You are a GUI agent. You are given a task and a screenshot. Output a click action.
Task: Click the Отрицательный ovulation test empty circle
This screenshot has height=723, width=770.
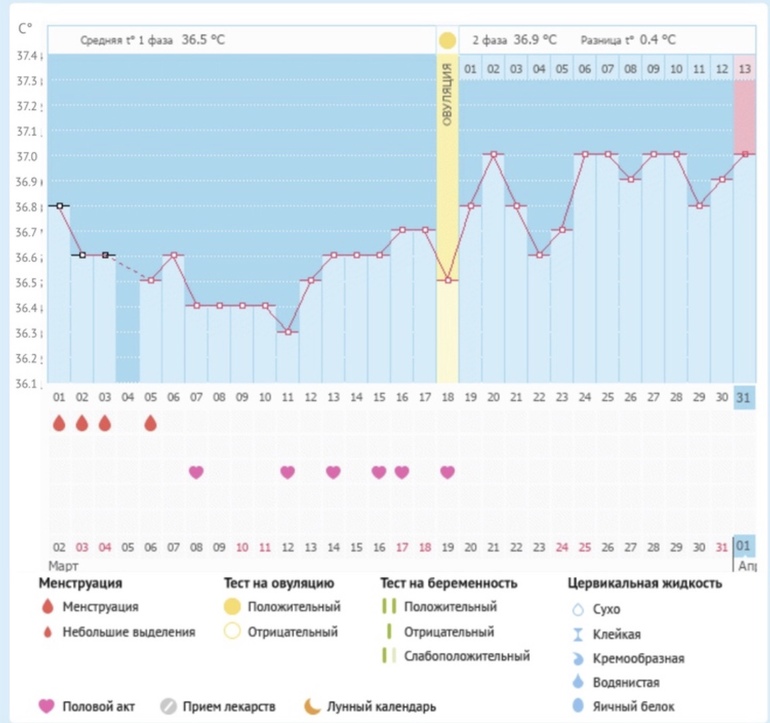234,632
